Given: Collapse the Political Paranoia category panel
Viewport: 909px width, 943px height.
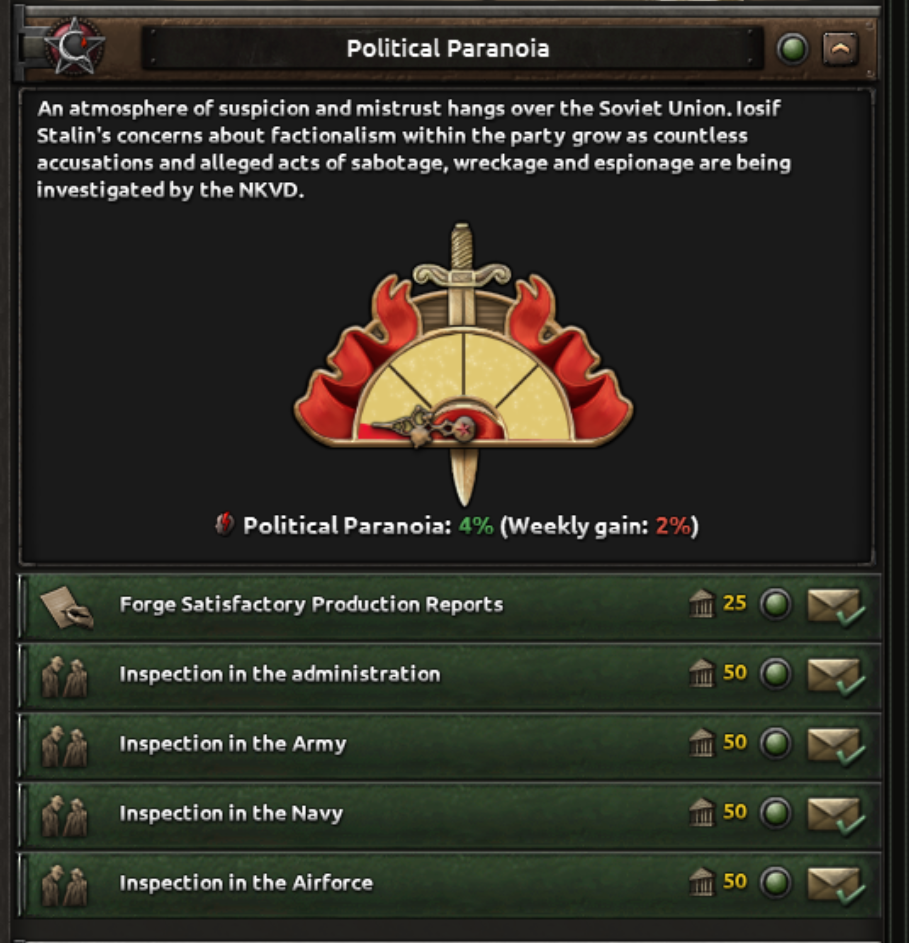Looking at the screenshot, I should coord(840,48).
